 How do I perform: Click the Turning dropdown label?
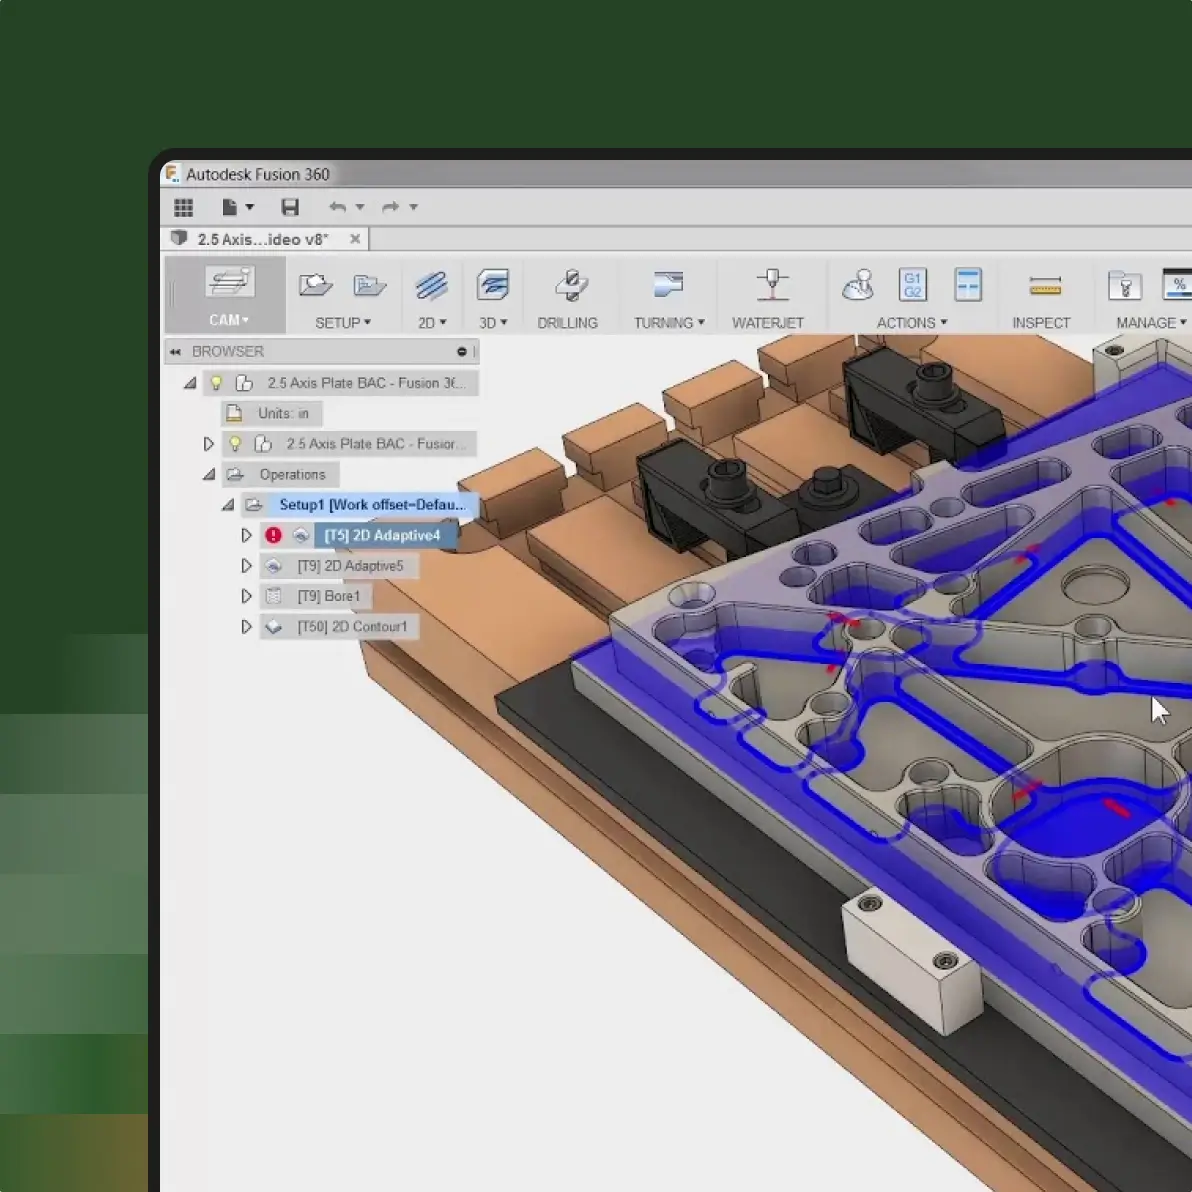[x=668, y=322]
